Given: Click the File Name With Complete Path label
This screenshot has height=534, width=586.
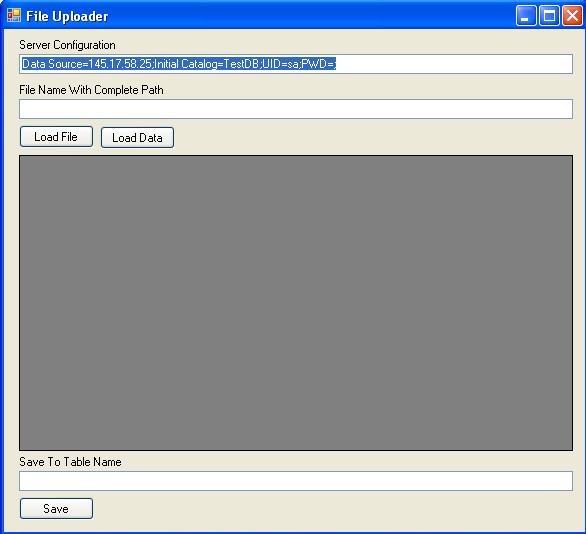Looking at the screenshot, I should (x=91, y=90).
